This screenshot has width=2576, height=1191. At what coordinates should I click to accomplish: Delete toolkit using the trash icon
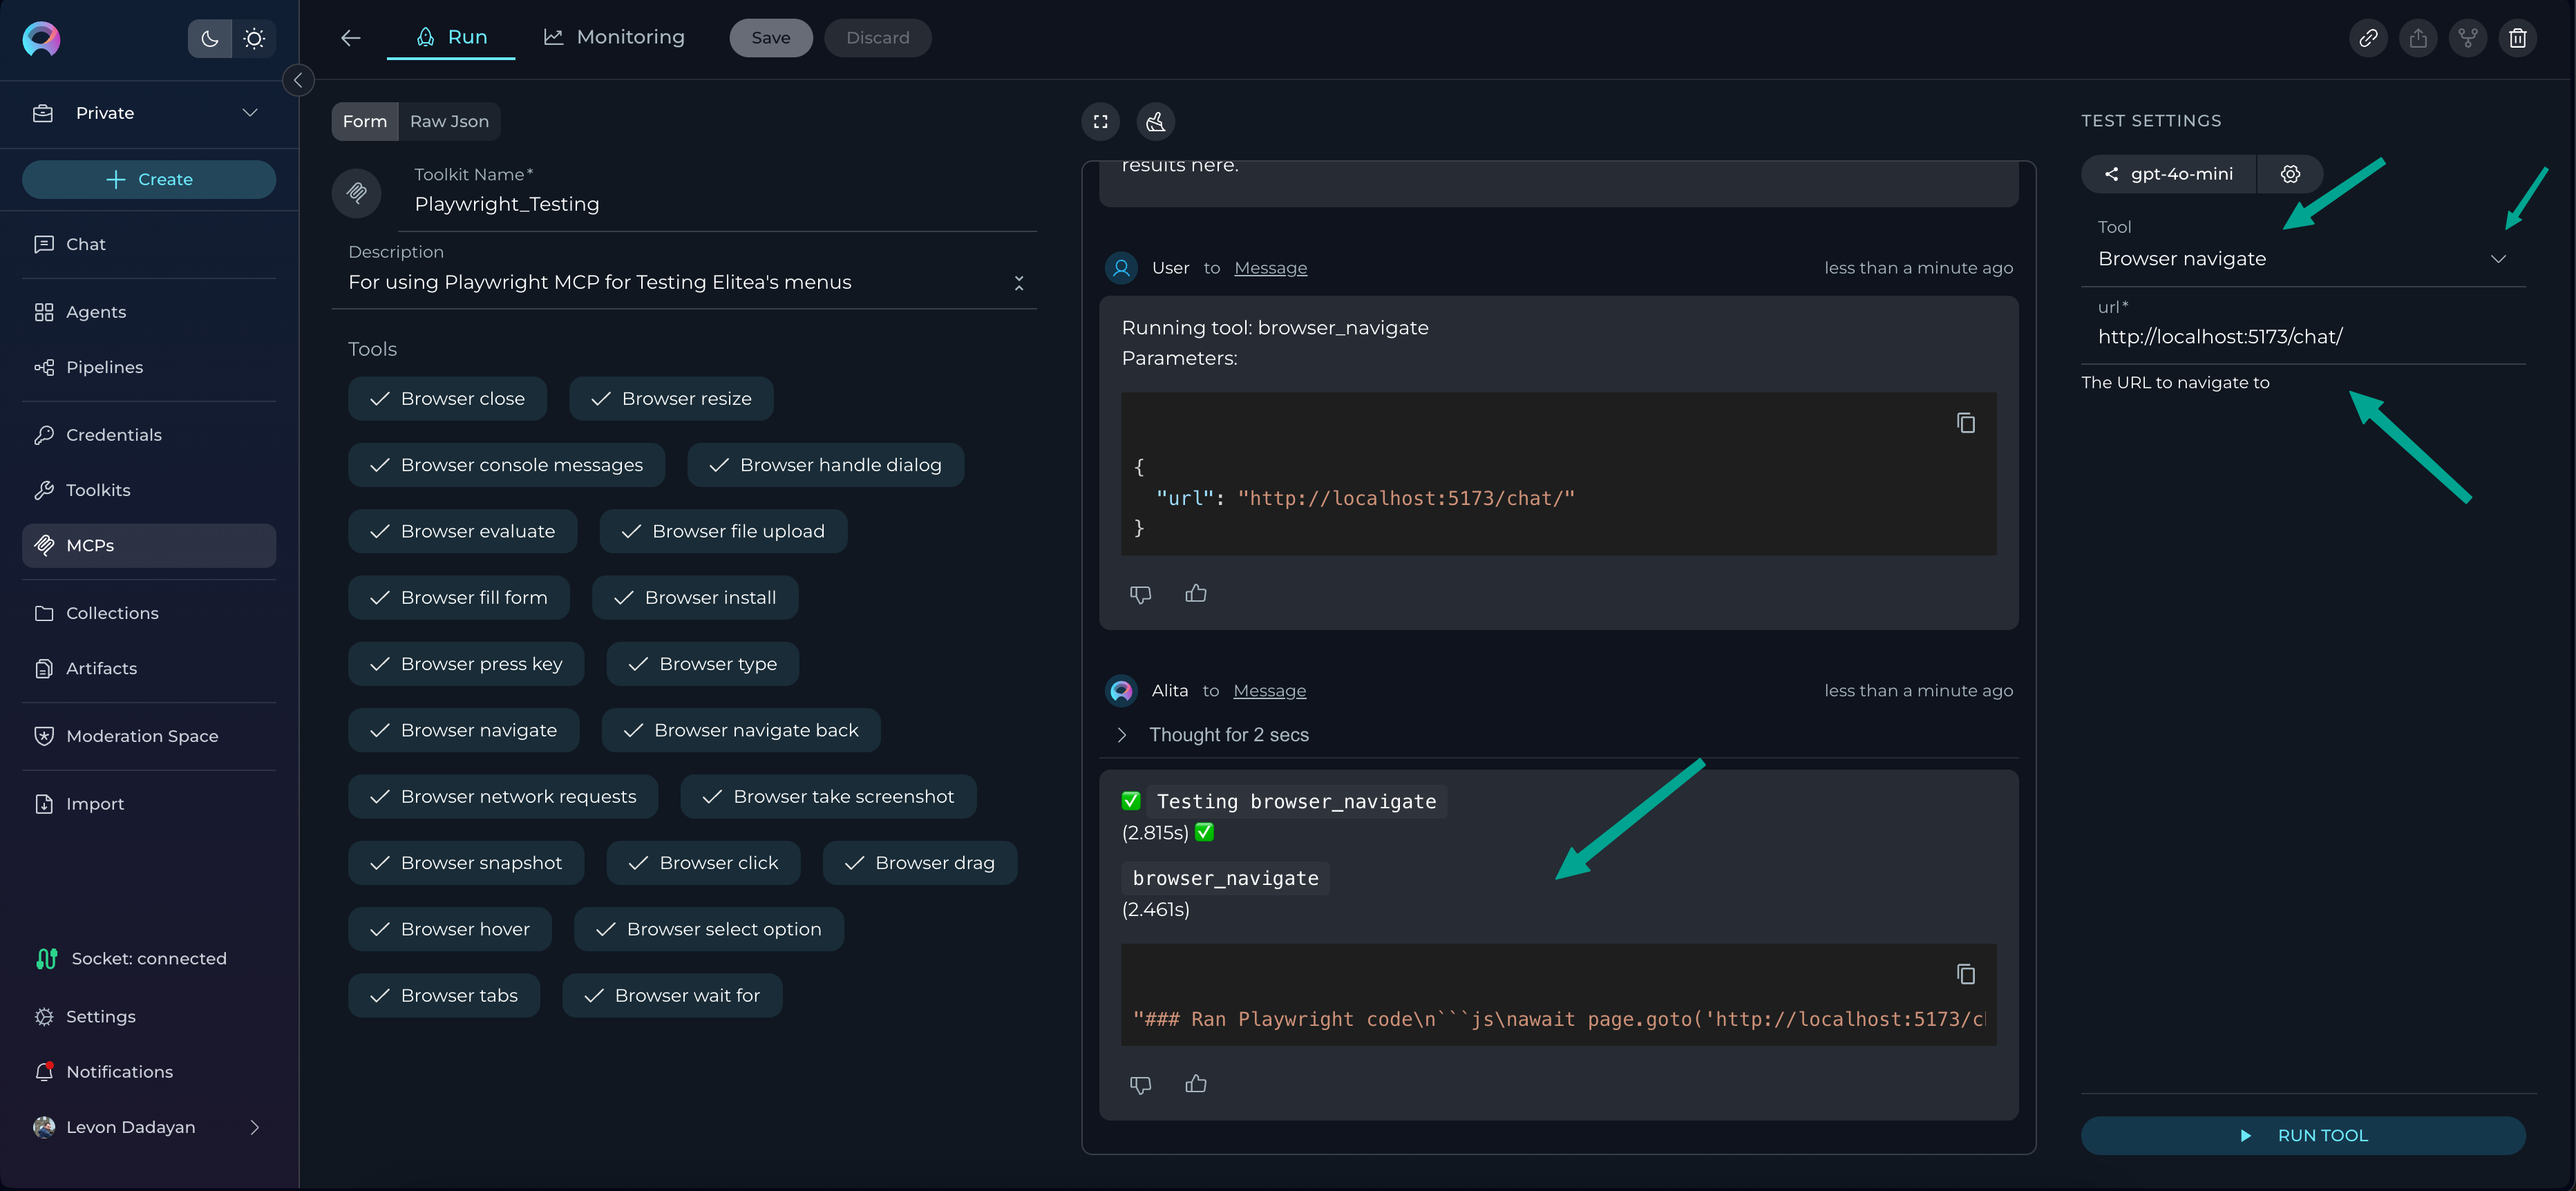(2517, 38)
